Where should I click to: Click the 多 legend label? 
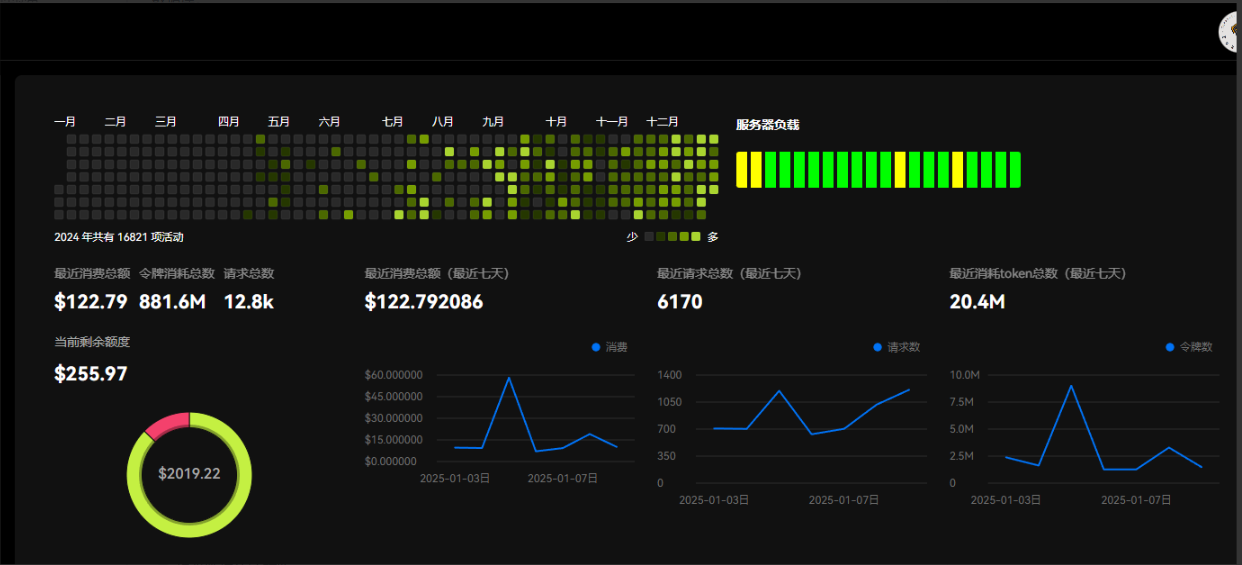[713, 237]
